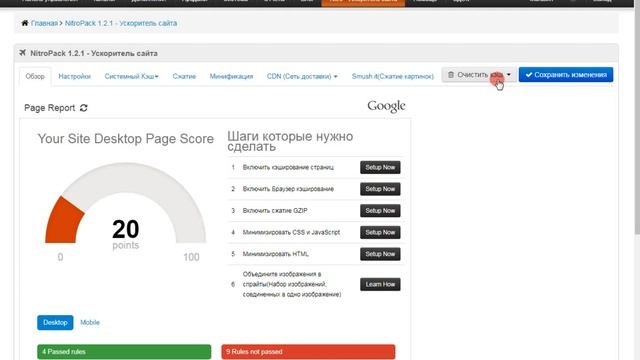Viewport: 640px width, 360px height.
Task: Click Сохранить изменения button
Action: point(566,75)
